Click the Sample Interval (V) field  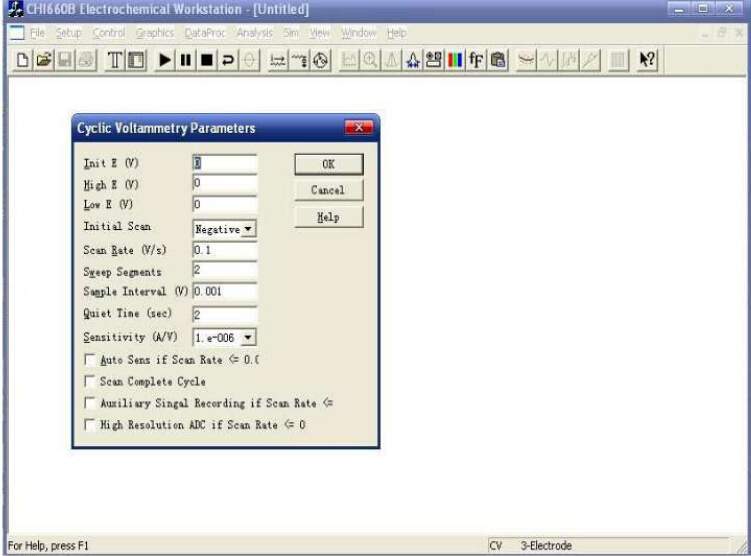pos(225,291)
